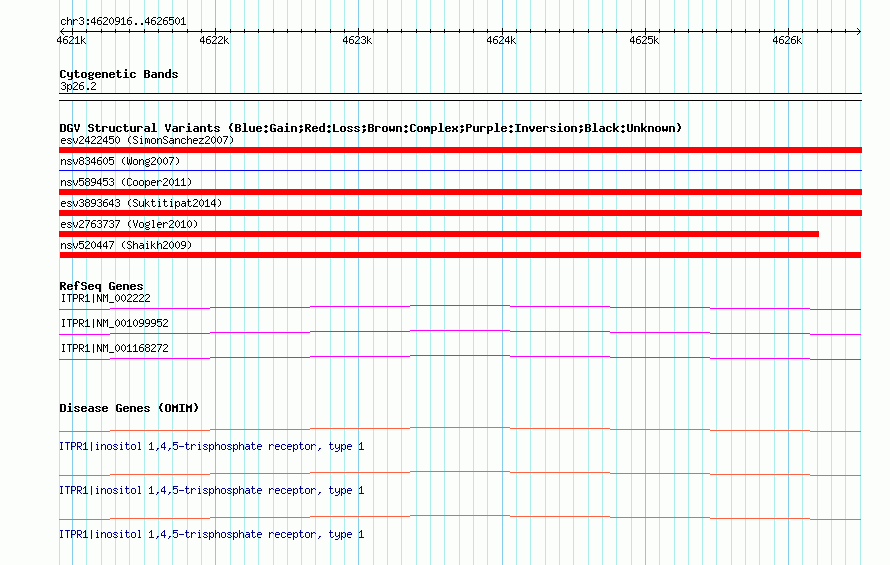This screenshot has height=565, width=890.
Task: Click variant label esv2422450 (SimonSanchez2007)
Action: point(147,140)
